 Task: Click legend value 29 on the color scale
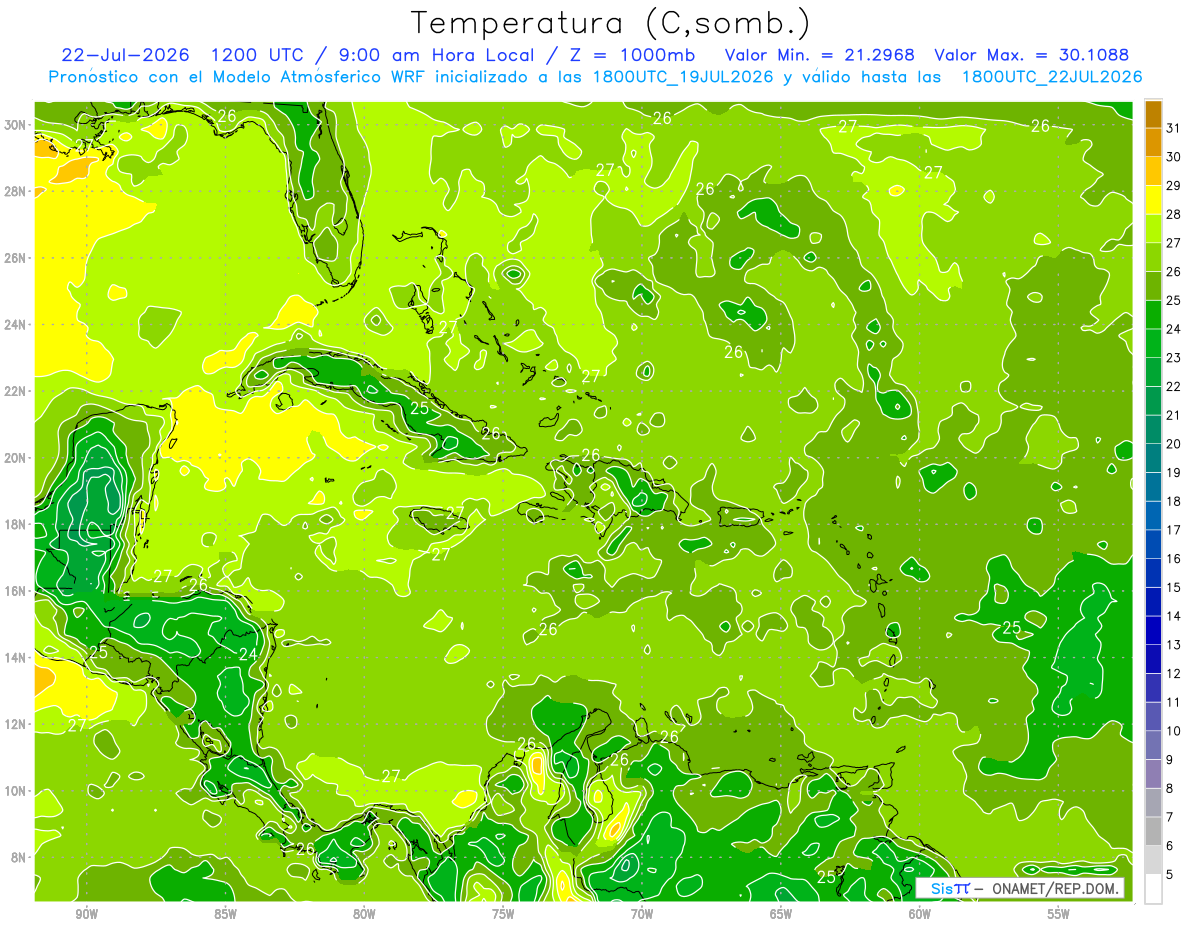click(1174, 186)
